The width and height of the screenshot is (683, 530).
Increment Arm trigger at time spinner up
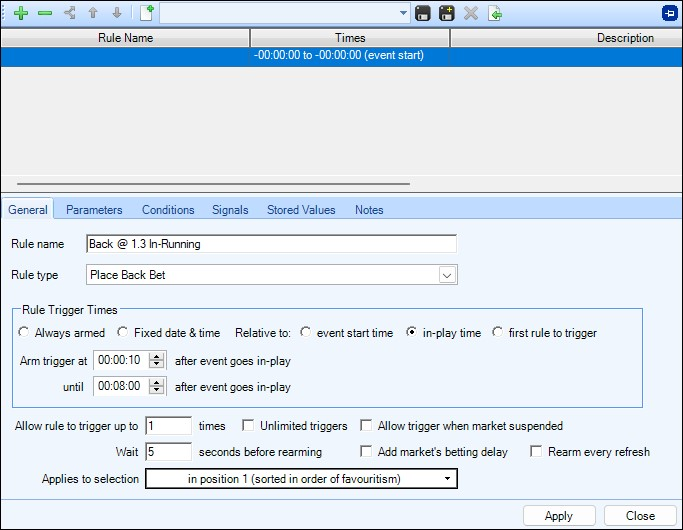point(156,356)
